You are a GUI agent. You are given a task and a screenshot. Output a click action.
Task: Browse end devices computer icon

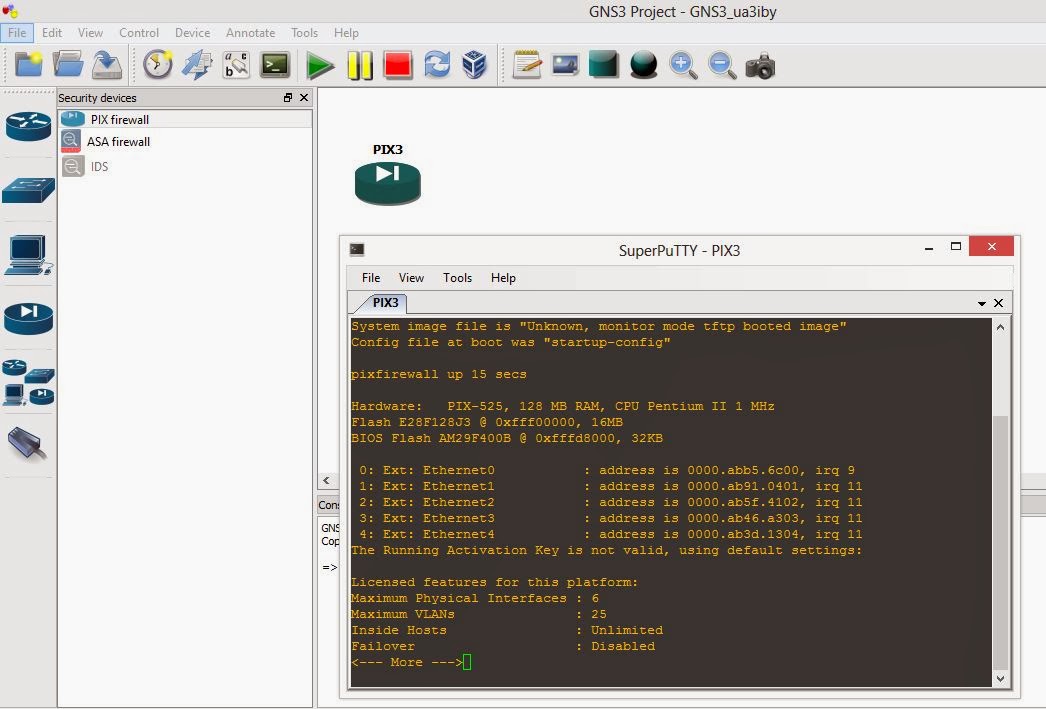tap(28, 254)
